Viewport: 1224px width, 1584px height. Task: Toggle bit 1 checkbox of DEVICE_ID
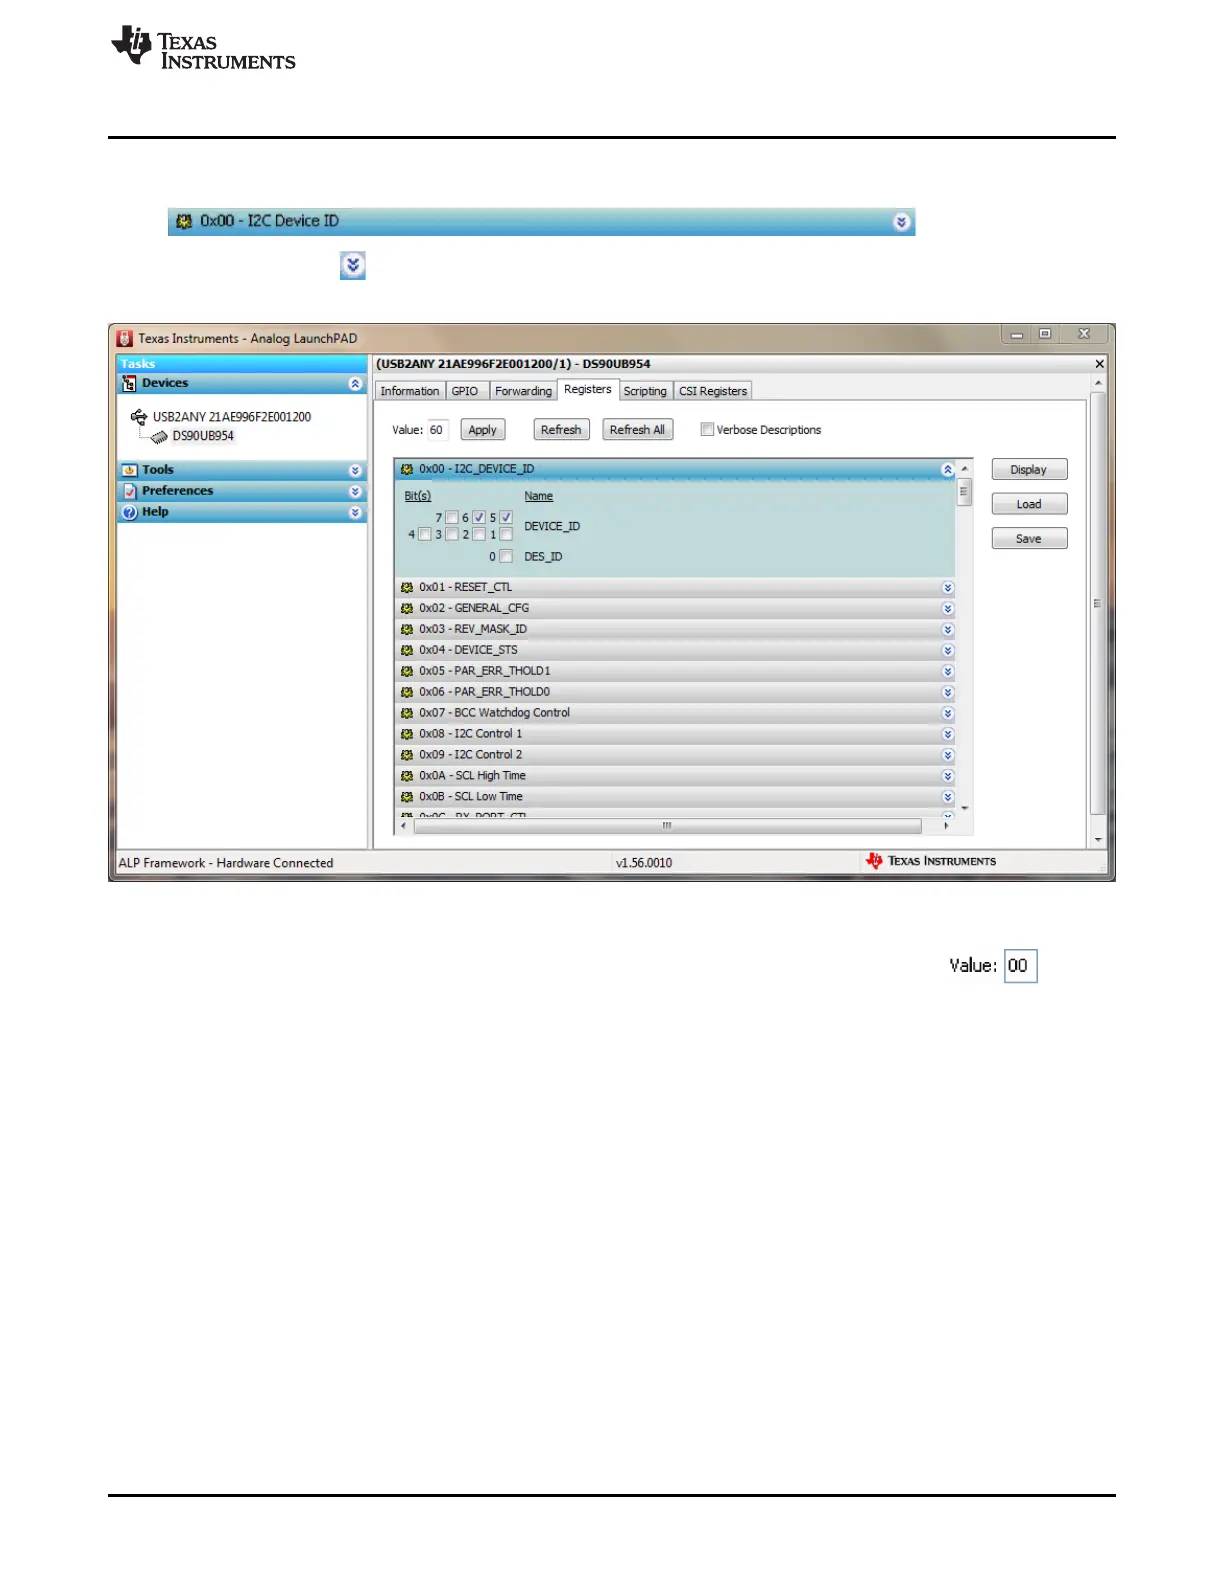pos(506,534)
